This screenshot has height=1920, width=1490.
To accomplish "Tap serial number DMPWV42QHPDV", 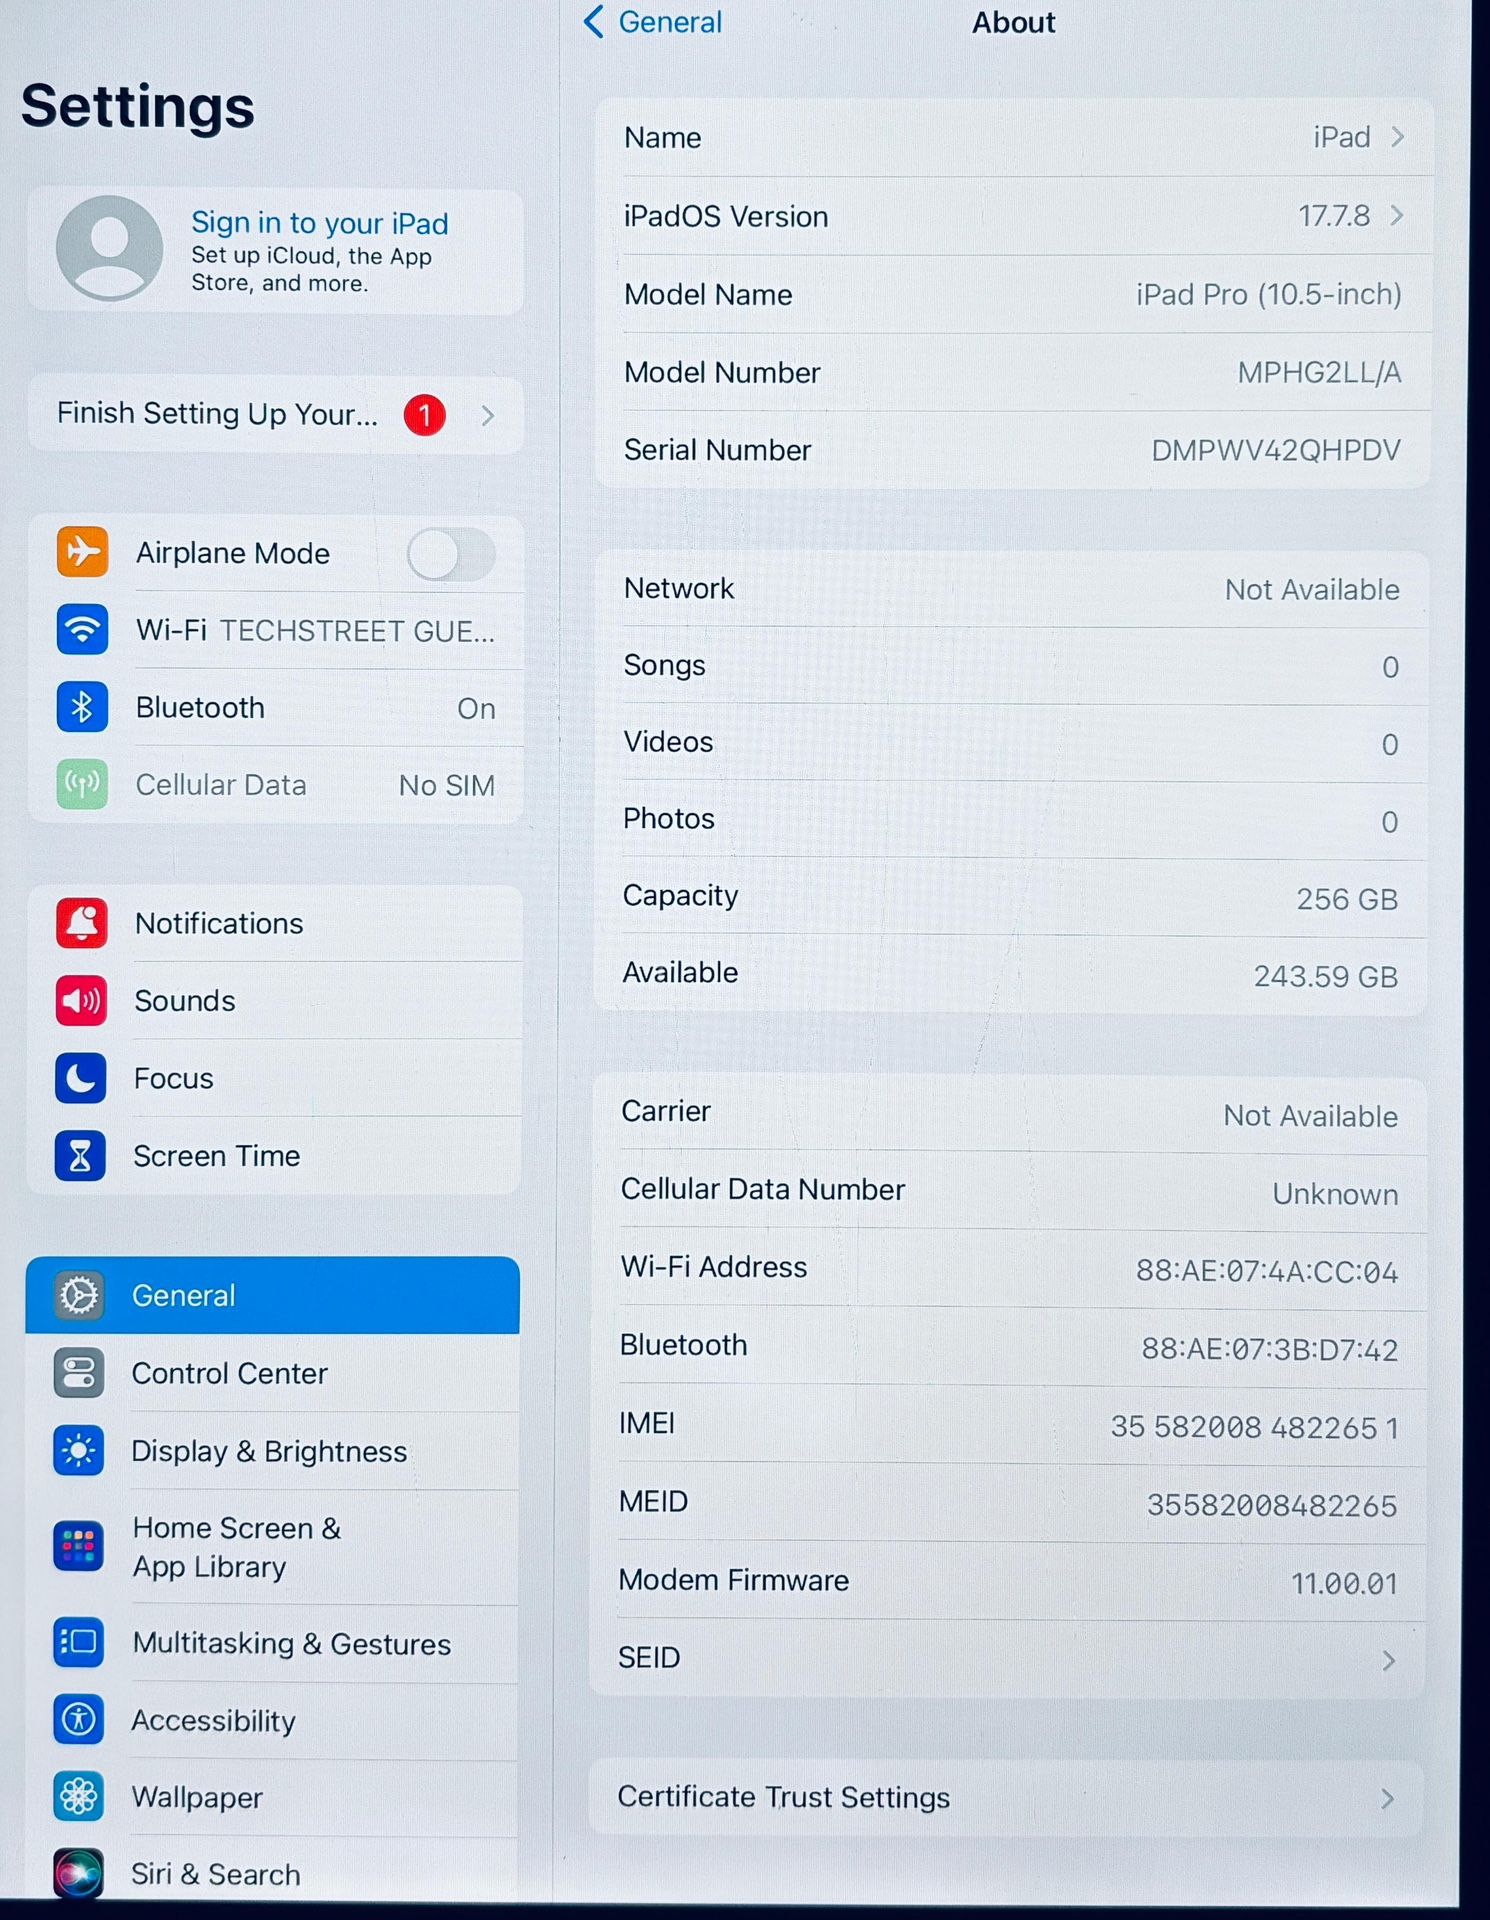I will (1275, 450).
